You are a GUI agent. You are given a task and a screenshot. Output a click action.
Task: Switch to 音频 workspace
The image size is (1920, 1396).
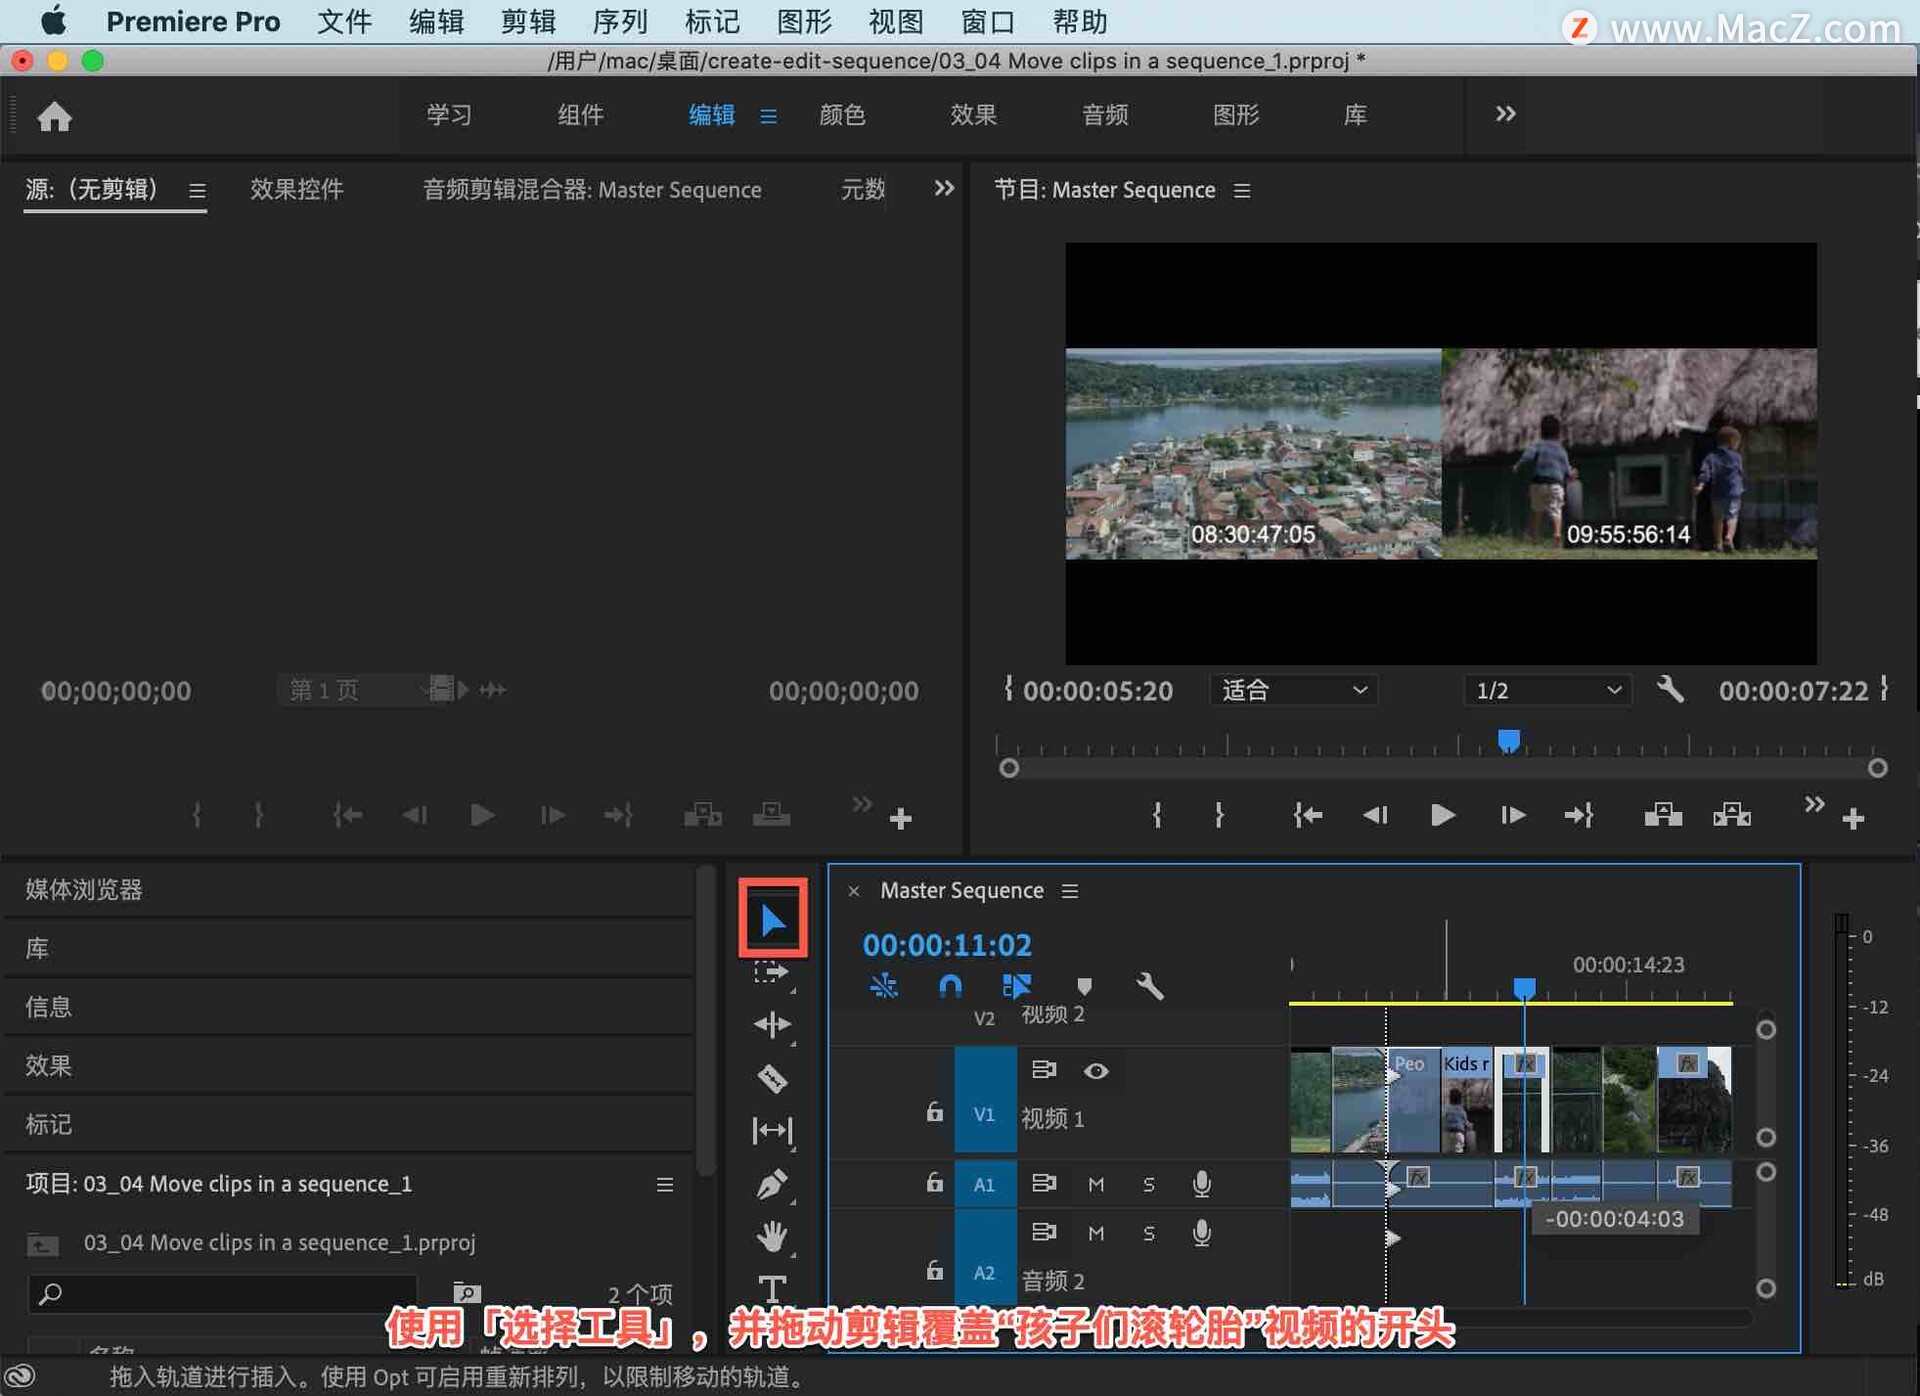[x=1105, y=115]
